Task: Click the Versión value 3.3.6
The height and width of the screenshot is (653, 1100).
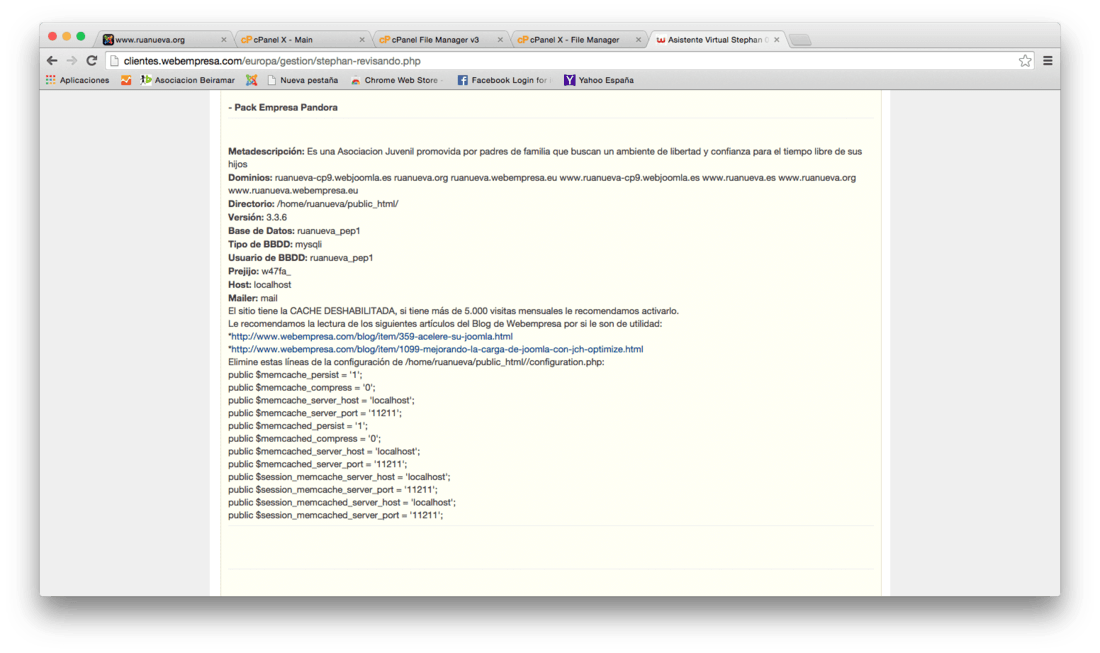Action: tap(276, 217)
